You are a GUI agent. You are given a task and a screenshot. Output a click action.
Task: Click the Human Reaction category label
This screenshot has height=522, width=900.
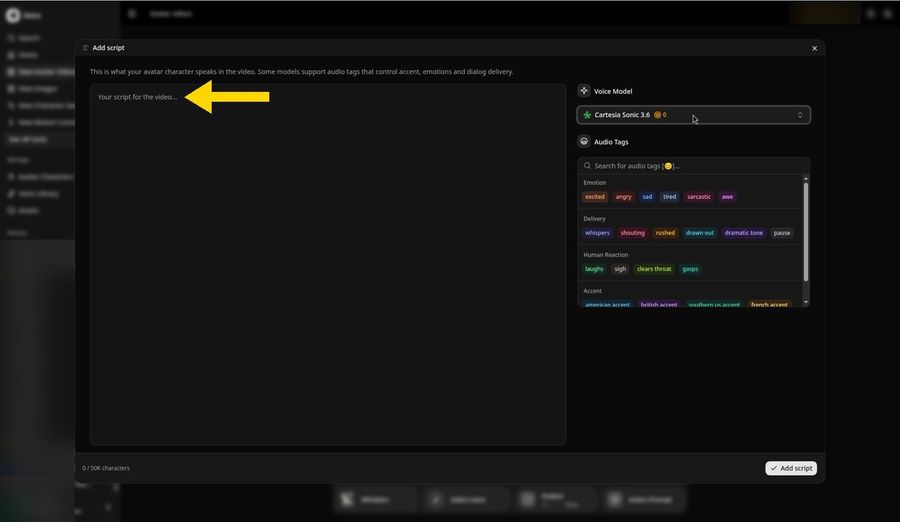click(x=606, y=255)
